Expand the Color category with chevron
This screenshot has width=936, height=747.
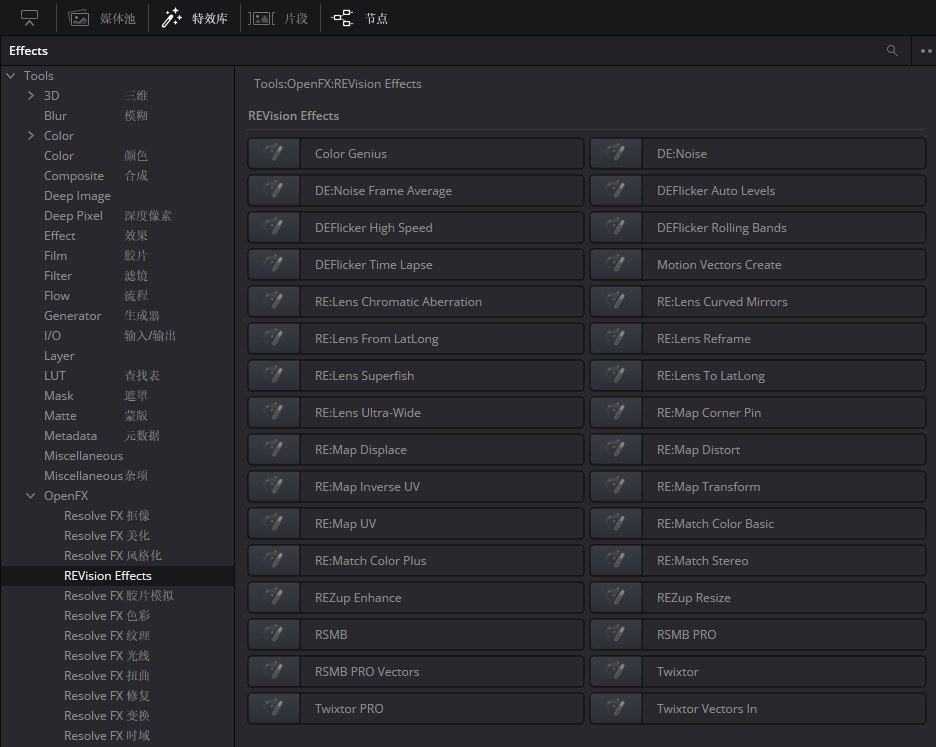tap(30, 136)
